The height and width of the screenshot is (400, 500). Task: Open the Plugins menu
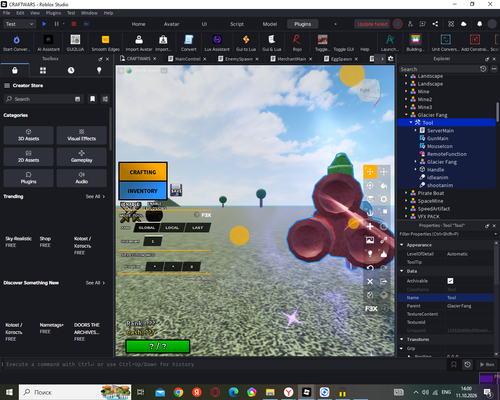(53, 13)
